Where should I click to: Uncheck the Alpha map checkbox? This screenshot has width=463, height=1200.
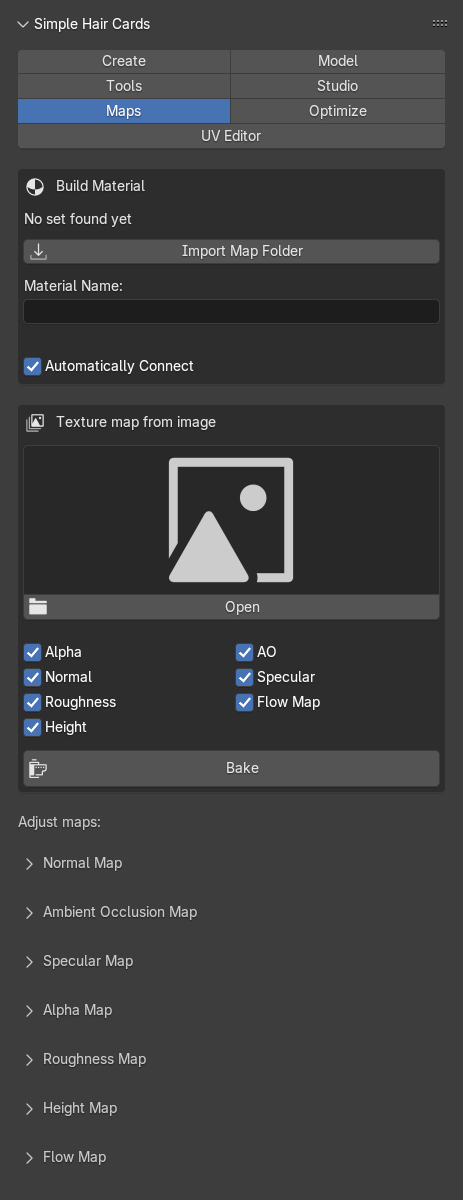[33, 652]
